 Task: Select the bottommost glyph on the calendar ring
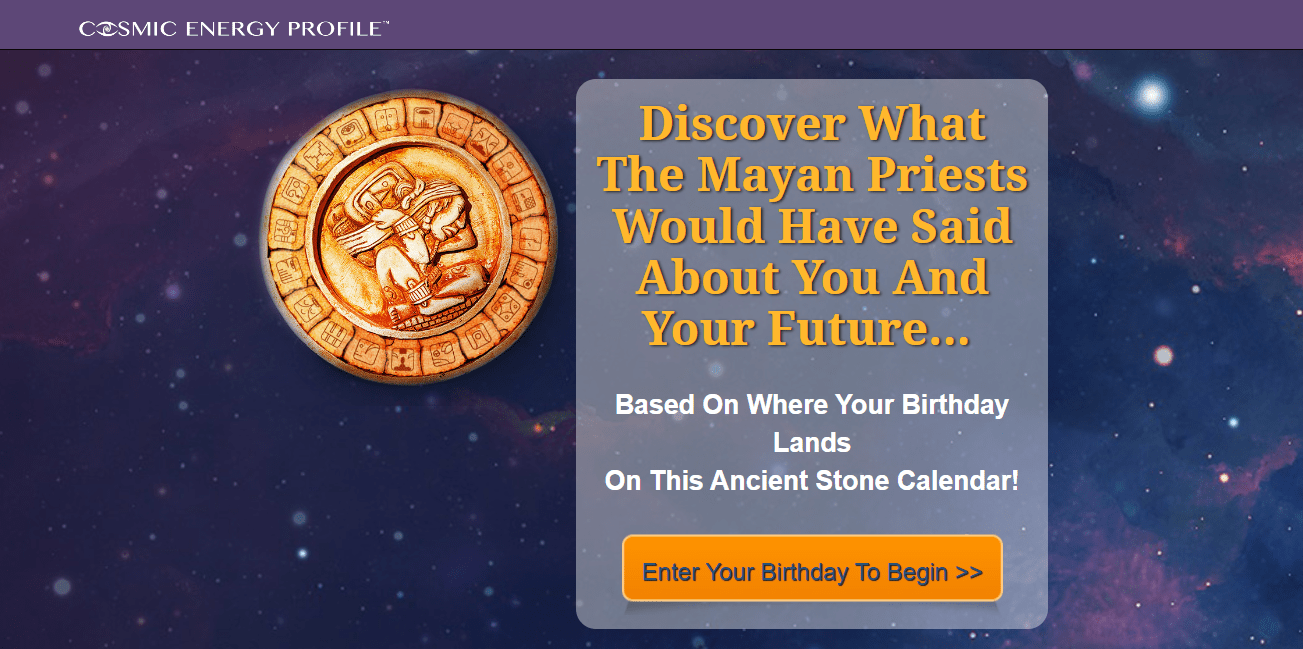point(401,358)
